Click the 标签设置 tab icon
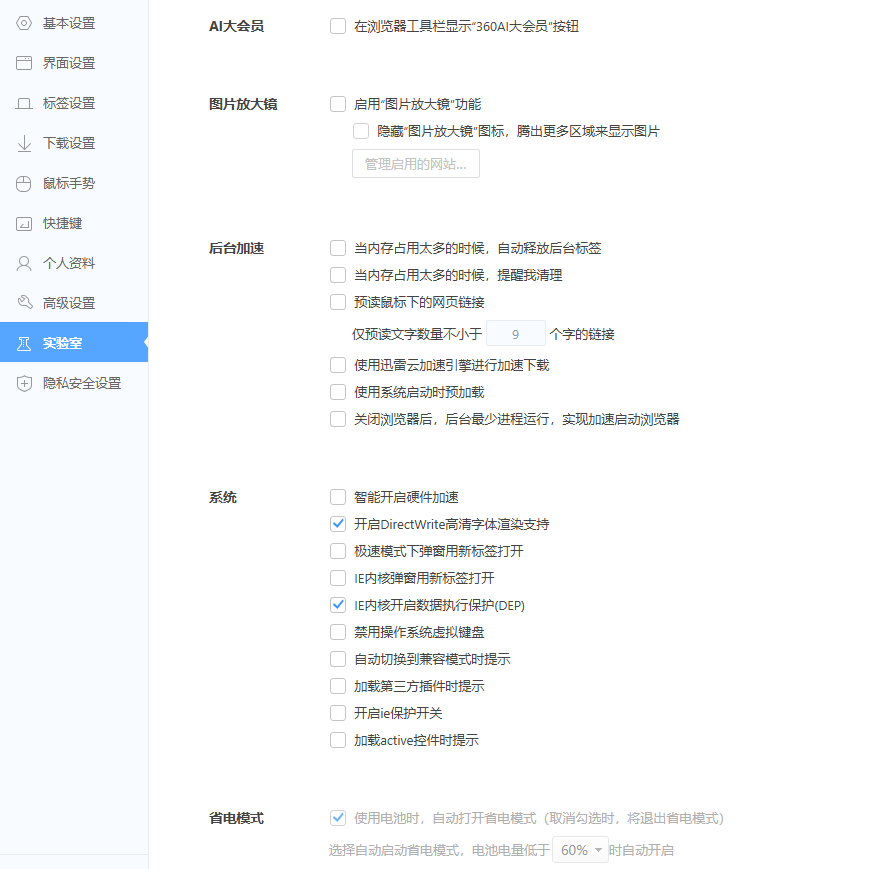The height and width of the screenshot is (869, 895). pos(24,103)
